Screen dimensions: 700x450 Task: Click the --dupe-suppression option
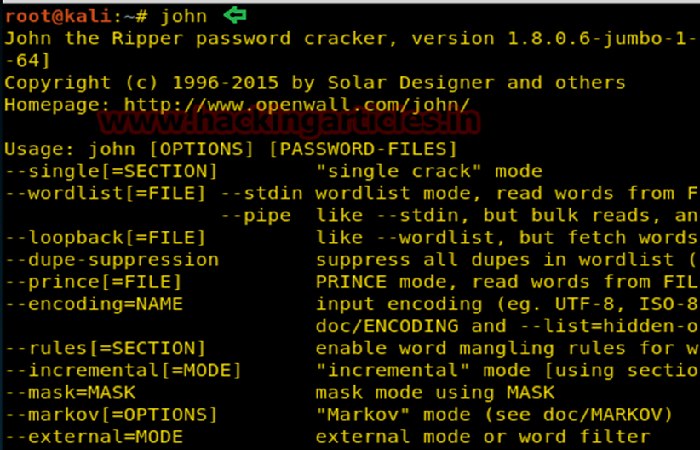pos(112,260)
